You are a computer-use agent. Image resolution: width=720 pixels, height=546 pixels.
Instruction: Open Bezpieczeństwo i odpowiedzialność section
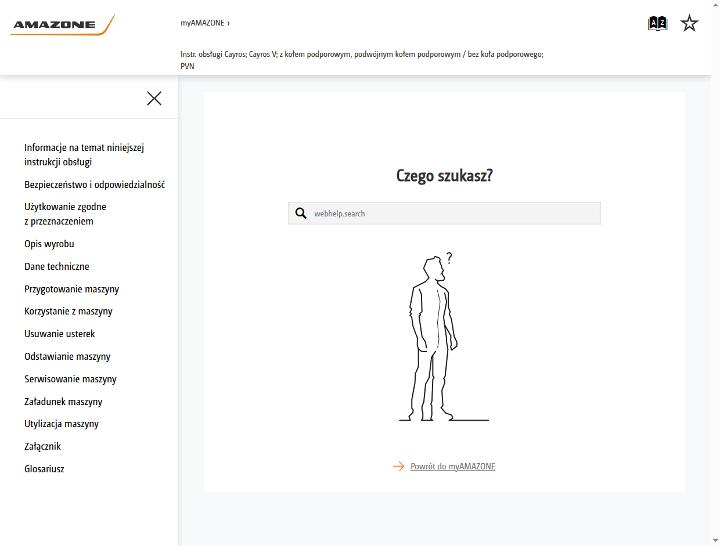pyautogui.click(x=95, y=185)
